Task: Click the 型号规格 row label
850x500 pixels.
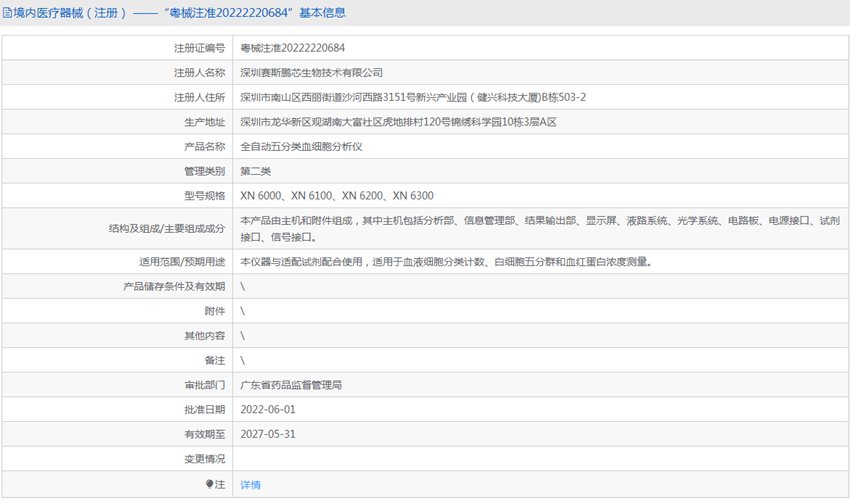Action: [204, 196]
